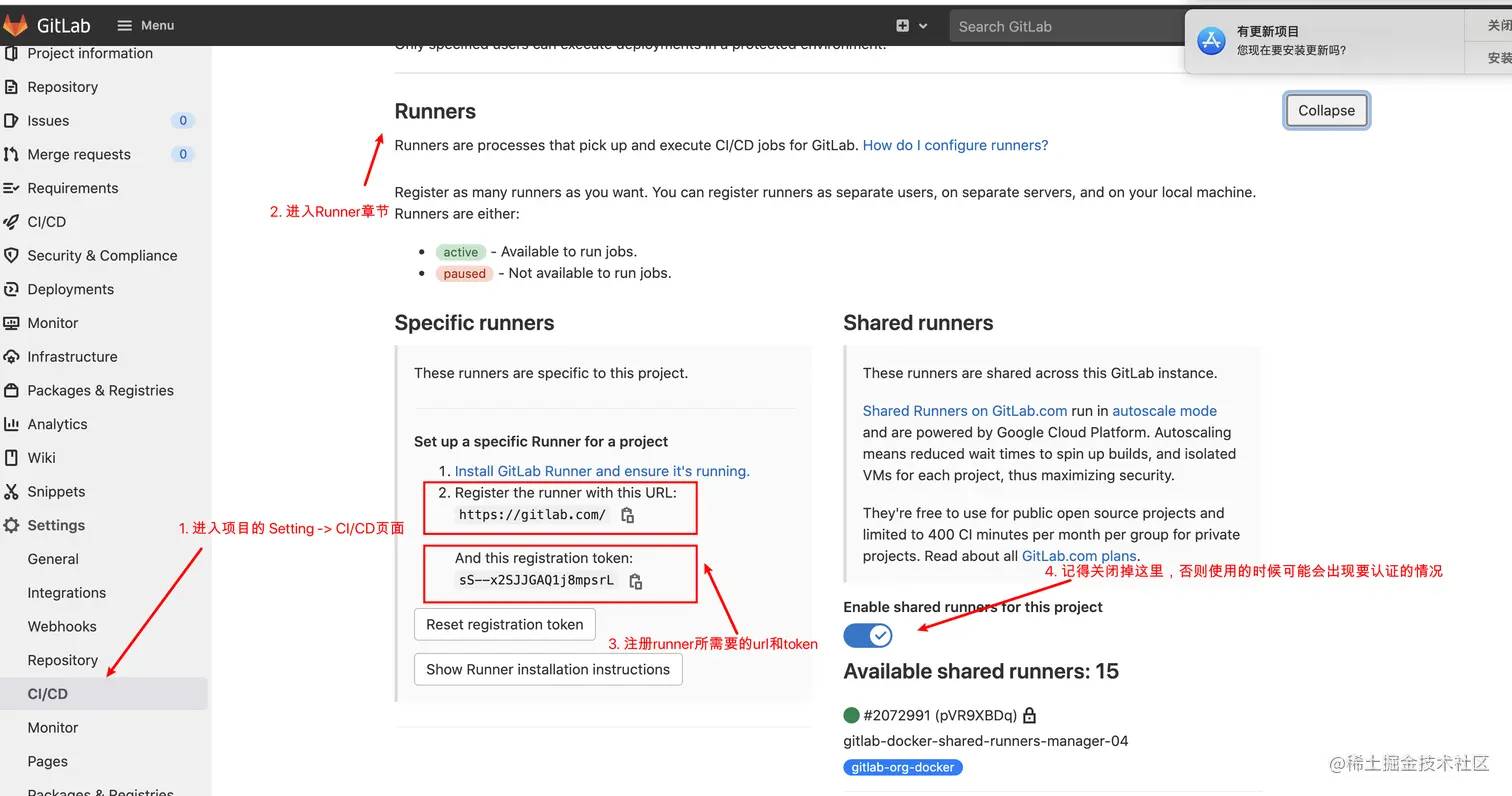Click the 有更新项目 notification title

(x=1268, y=32)
